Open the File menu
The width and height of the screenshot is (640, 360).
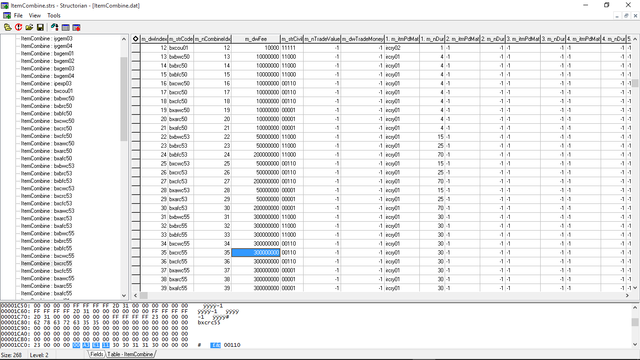tap(18, 16)
